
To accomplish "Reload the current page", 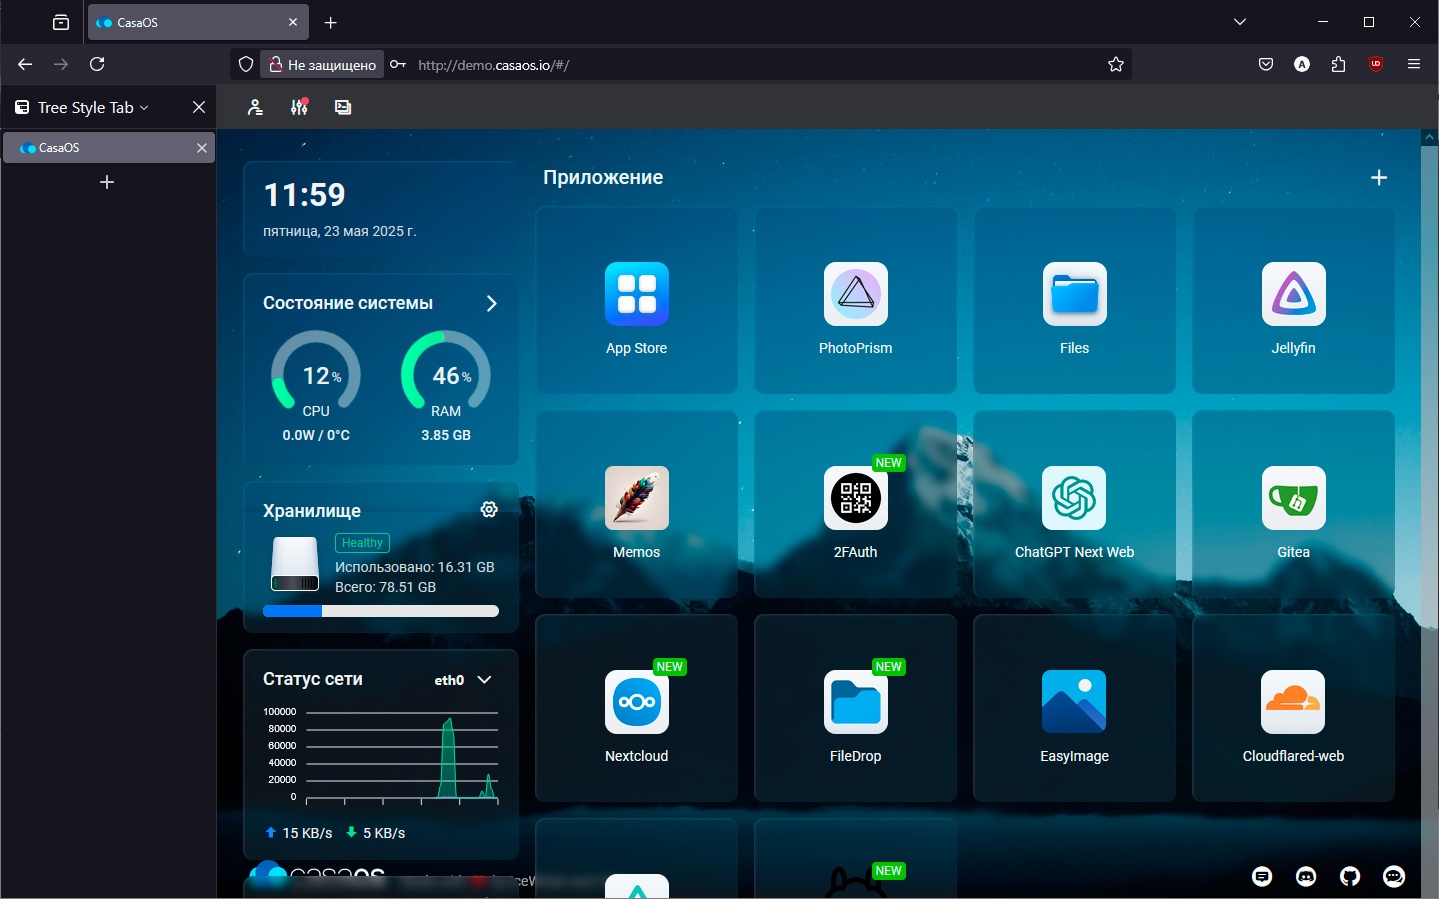I will click(97, 64).
